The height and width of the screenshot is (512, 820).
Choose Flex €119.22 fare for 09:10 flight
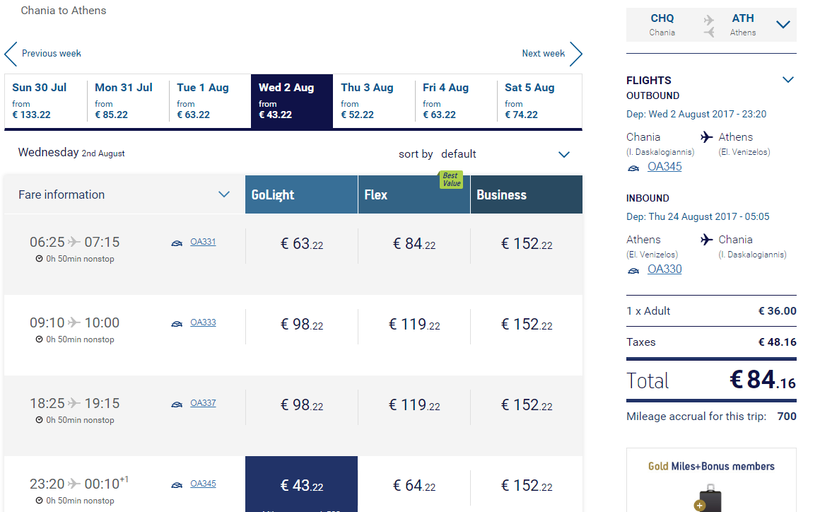pos(414,324)
